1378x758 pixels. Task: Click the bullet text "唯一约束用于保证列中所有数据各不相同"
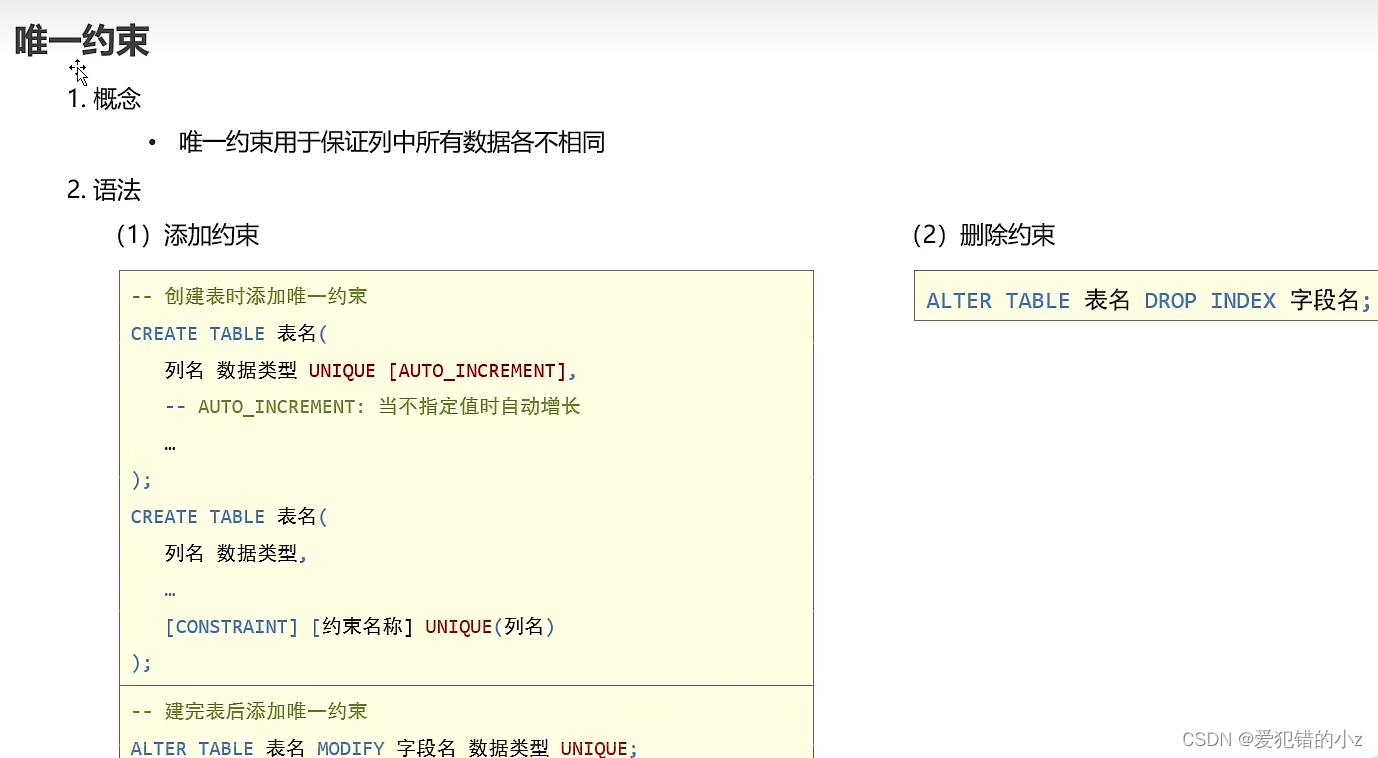[x=392, y=142]
